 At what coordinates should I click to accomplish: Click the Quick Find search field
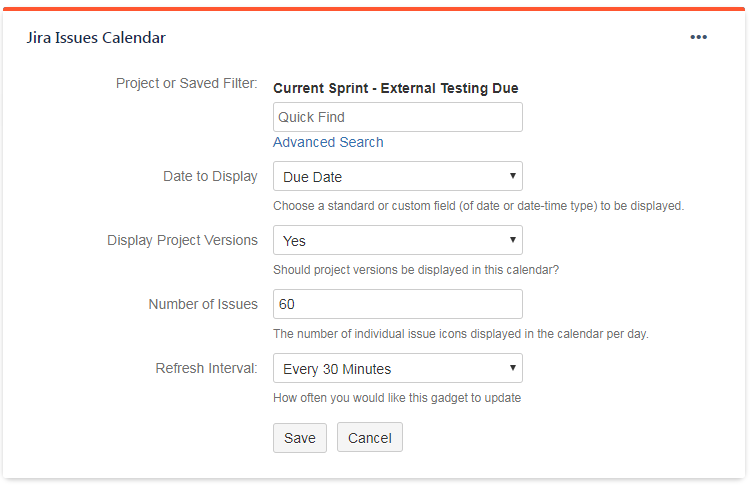coord(397,117)
